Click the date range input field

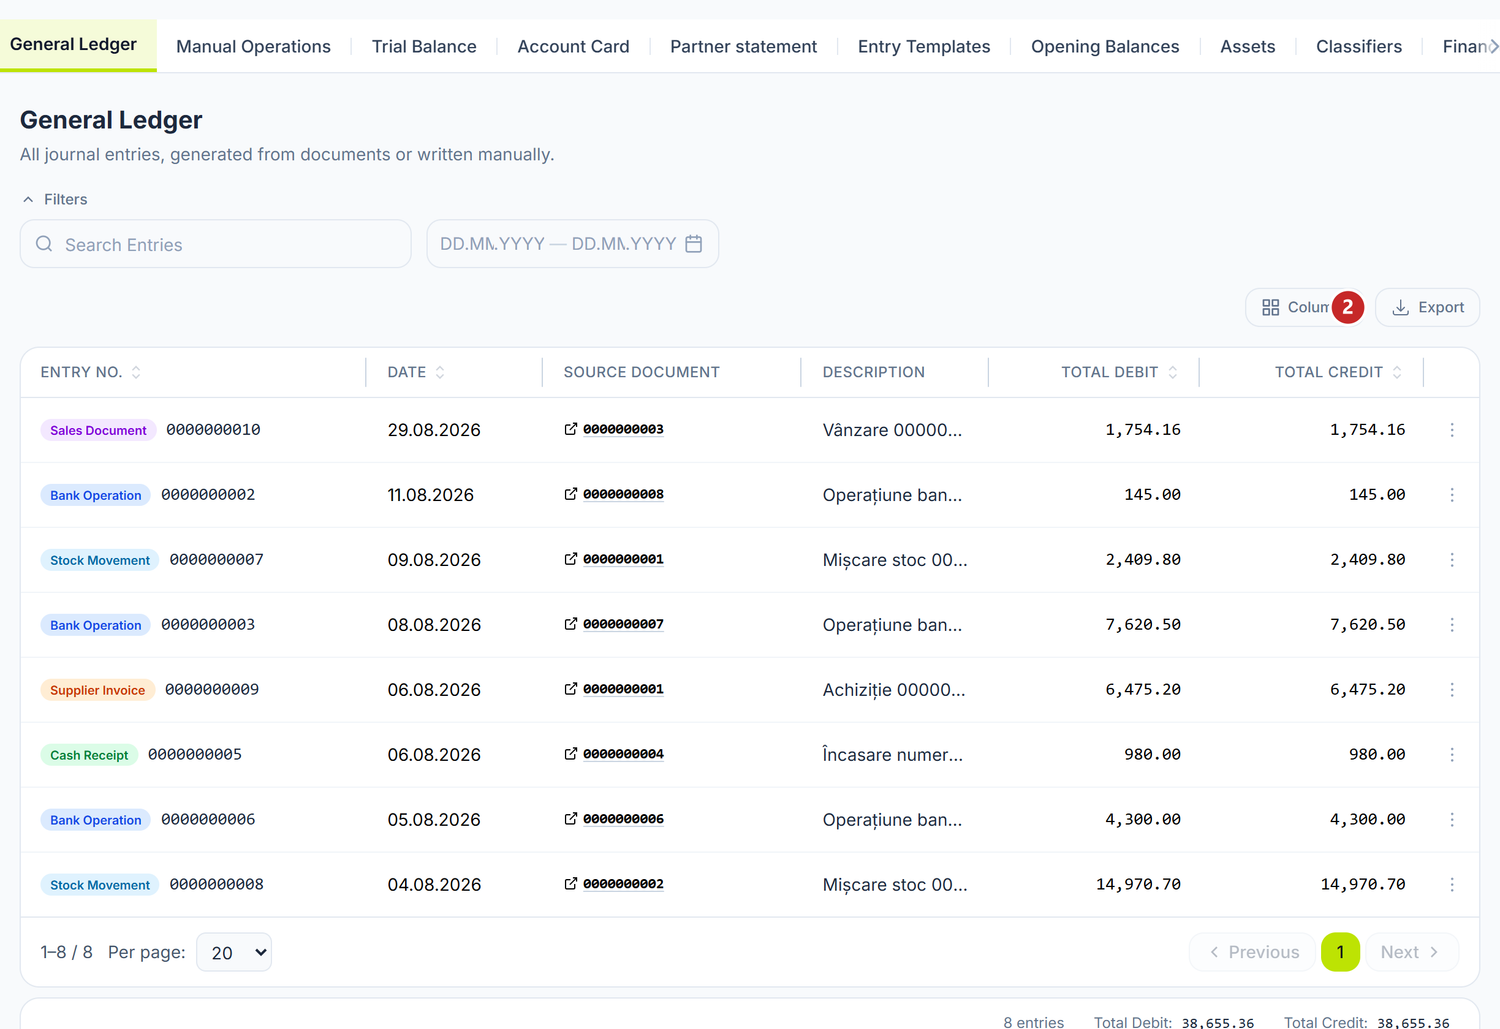click(573, 244)
